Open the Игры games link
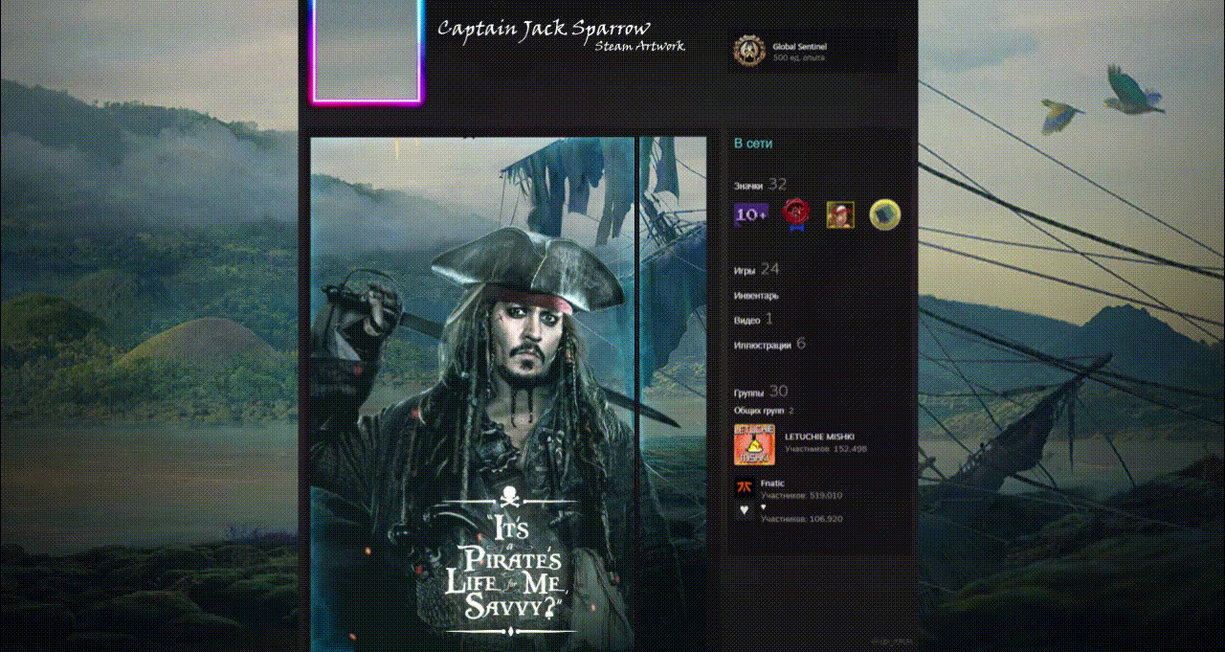Screen dimensions: 1225x652 pos(744,270)
